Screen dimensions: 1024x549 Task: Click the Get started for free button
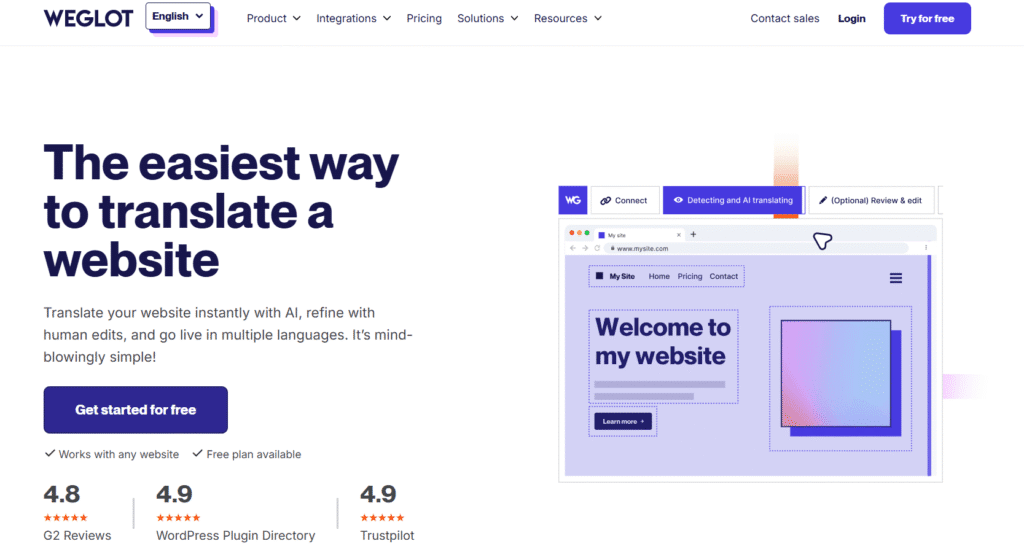click(135, 410)
